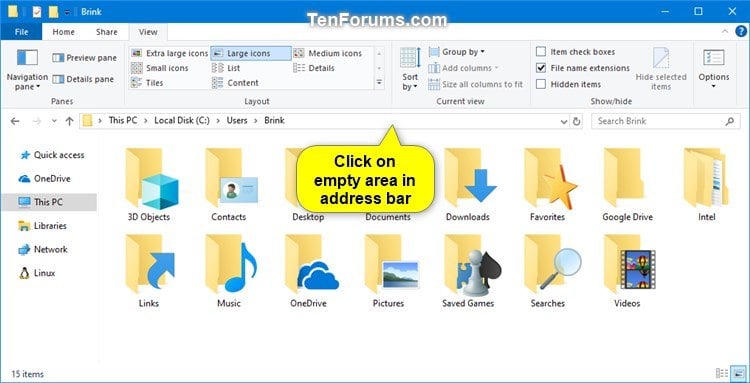Click Local Disk (C:) breadcrumb
Image resolution: width=750 pixels, height=383 pixels.
point(182,120)
